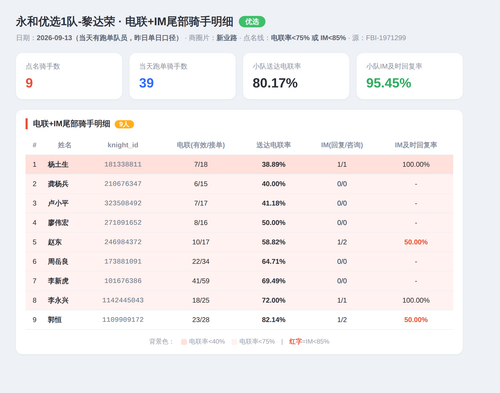Click knight_id 101676386

pyautogui.click(x=123, y=281)
